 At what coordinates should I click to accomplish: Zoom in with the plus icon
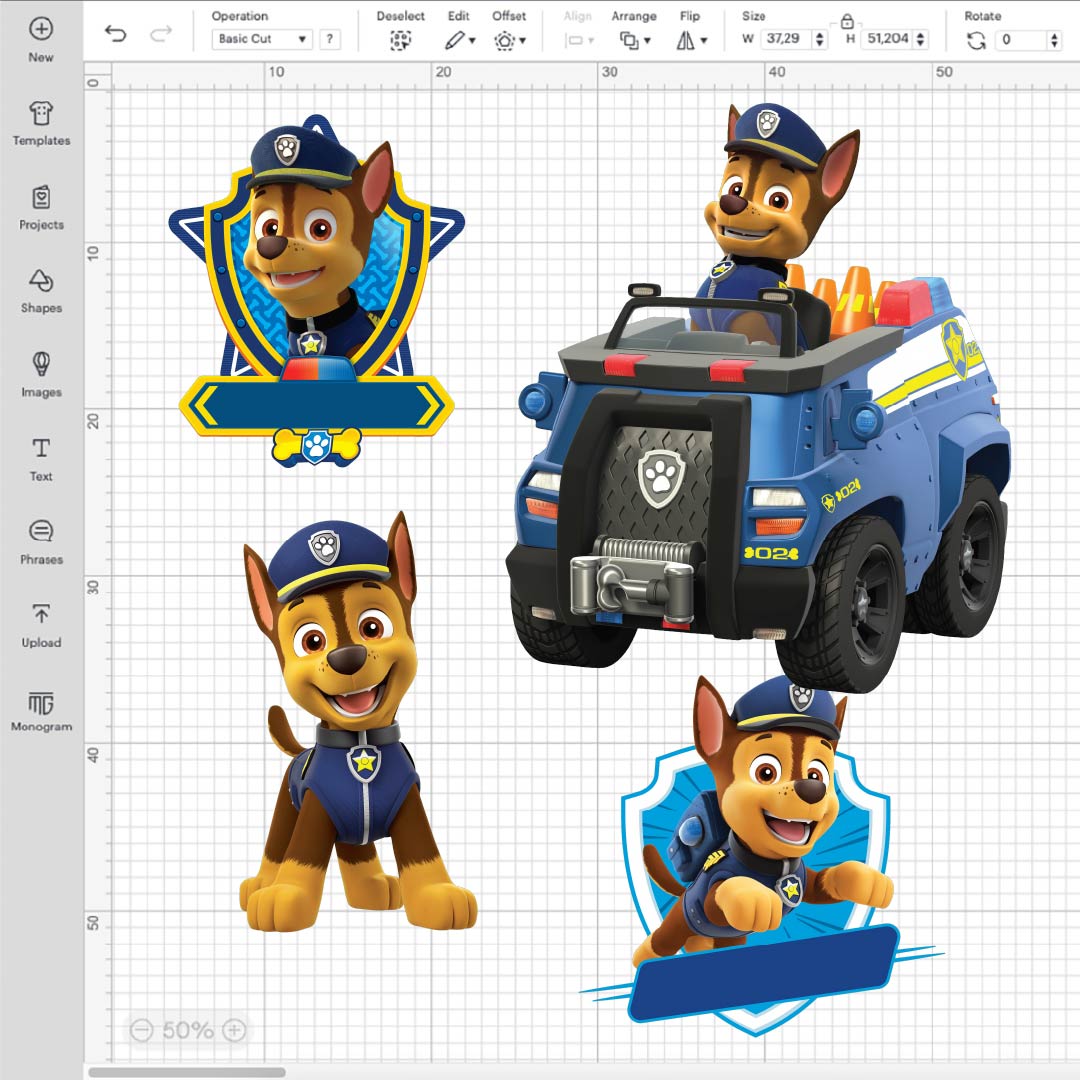pyautogui.click(x=234, y=1030)
